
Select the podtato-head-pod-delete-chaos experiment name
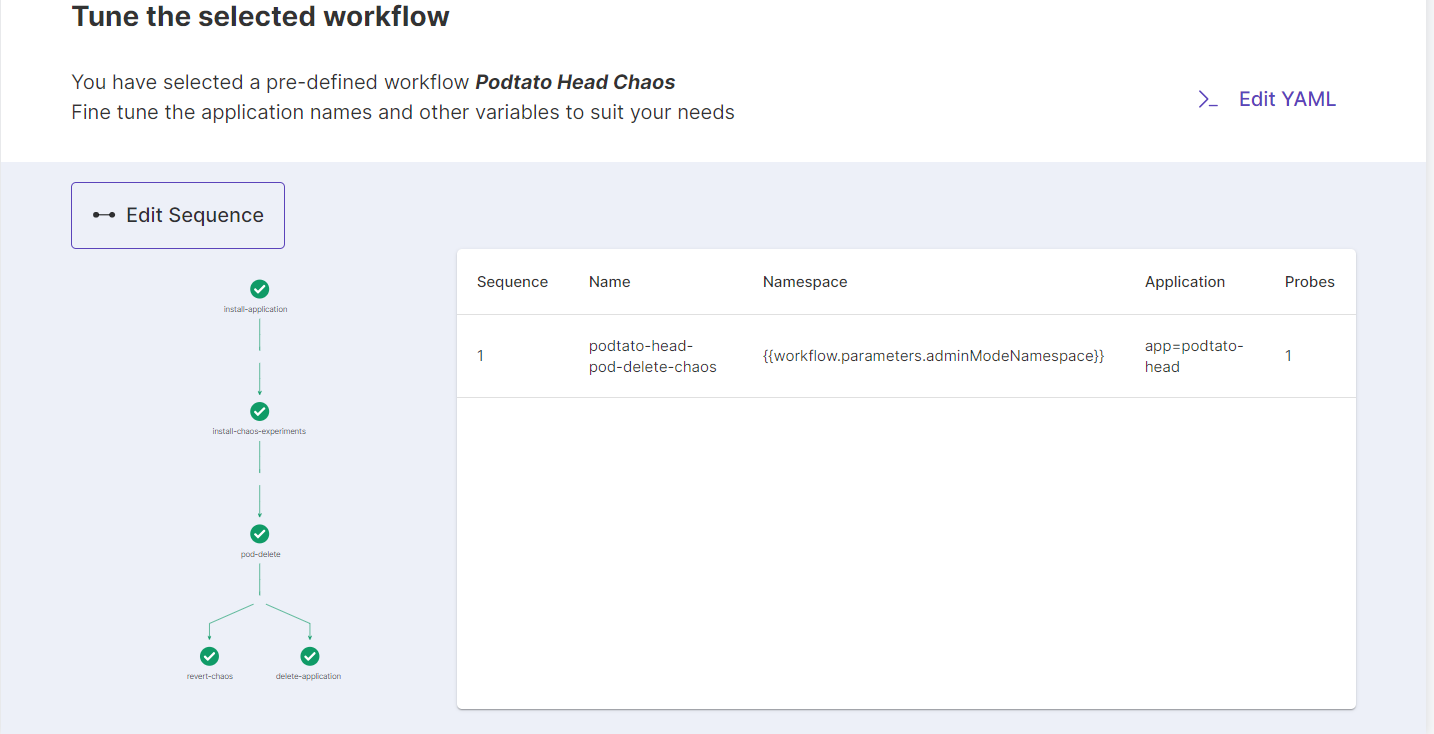[x=653, y=356]
